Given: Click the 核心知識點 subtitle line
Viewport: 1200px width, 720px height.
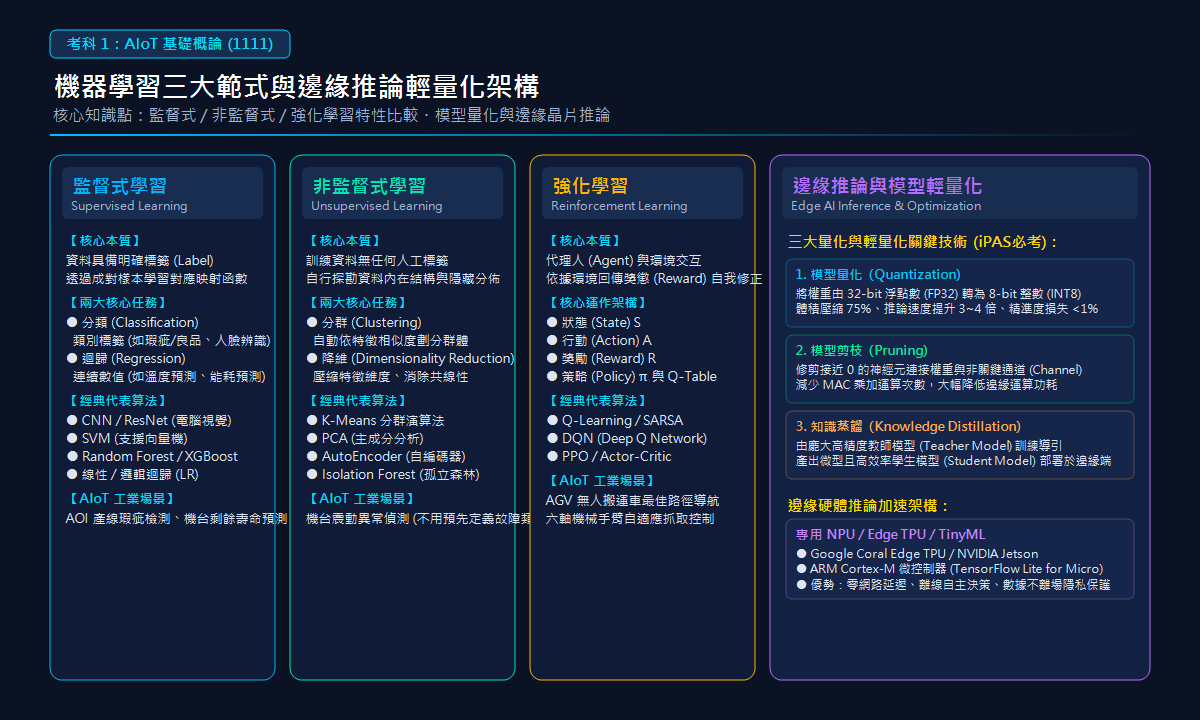Looking at the screenshot, I should coord(332,115).
